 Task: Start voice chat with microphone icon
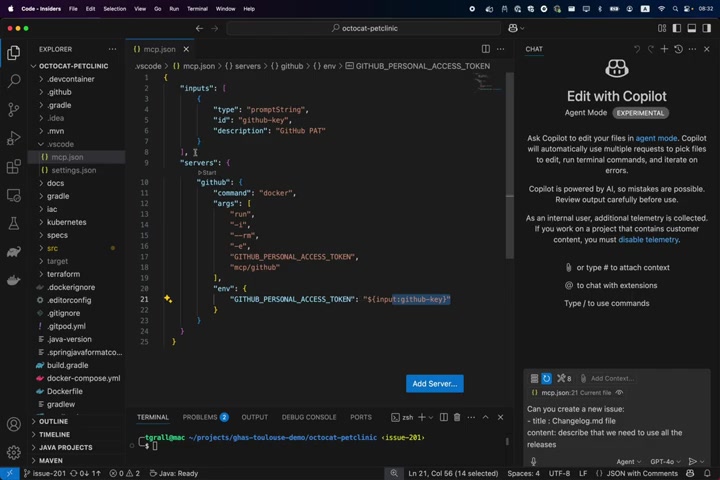533,461
